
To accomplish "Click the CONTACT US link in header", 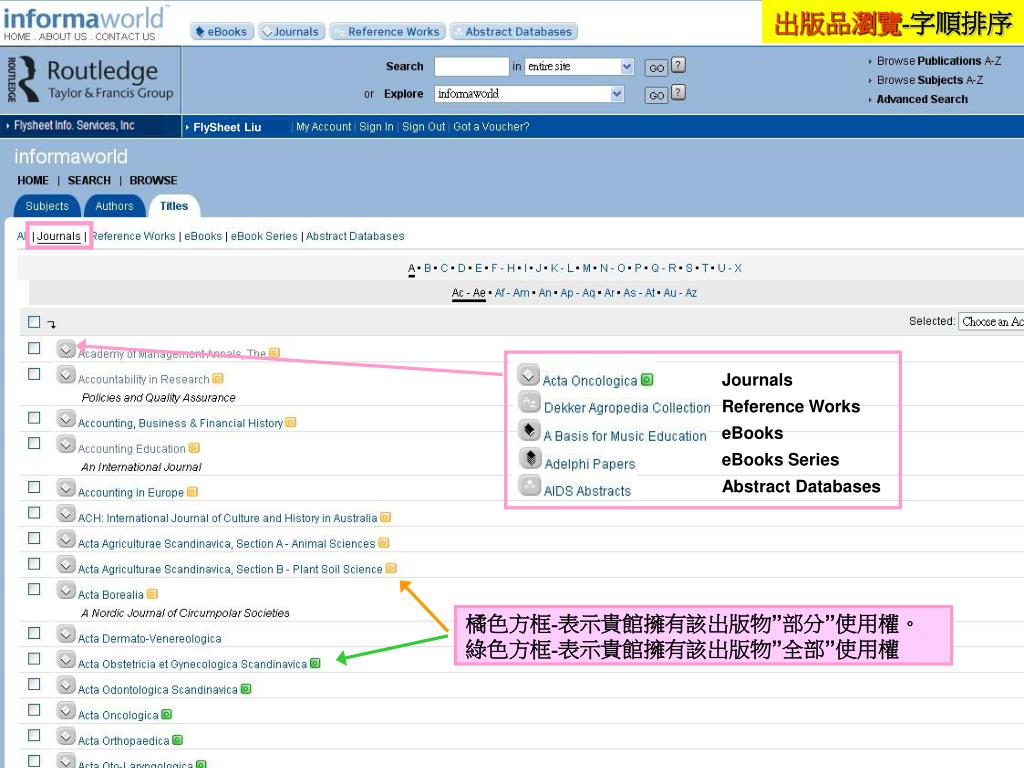I will (x=125, y=37).
